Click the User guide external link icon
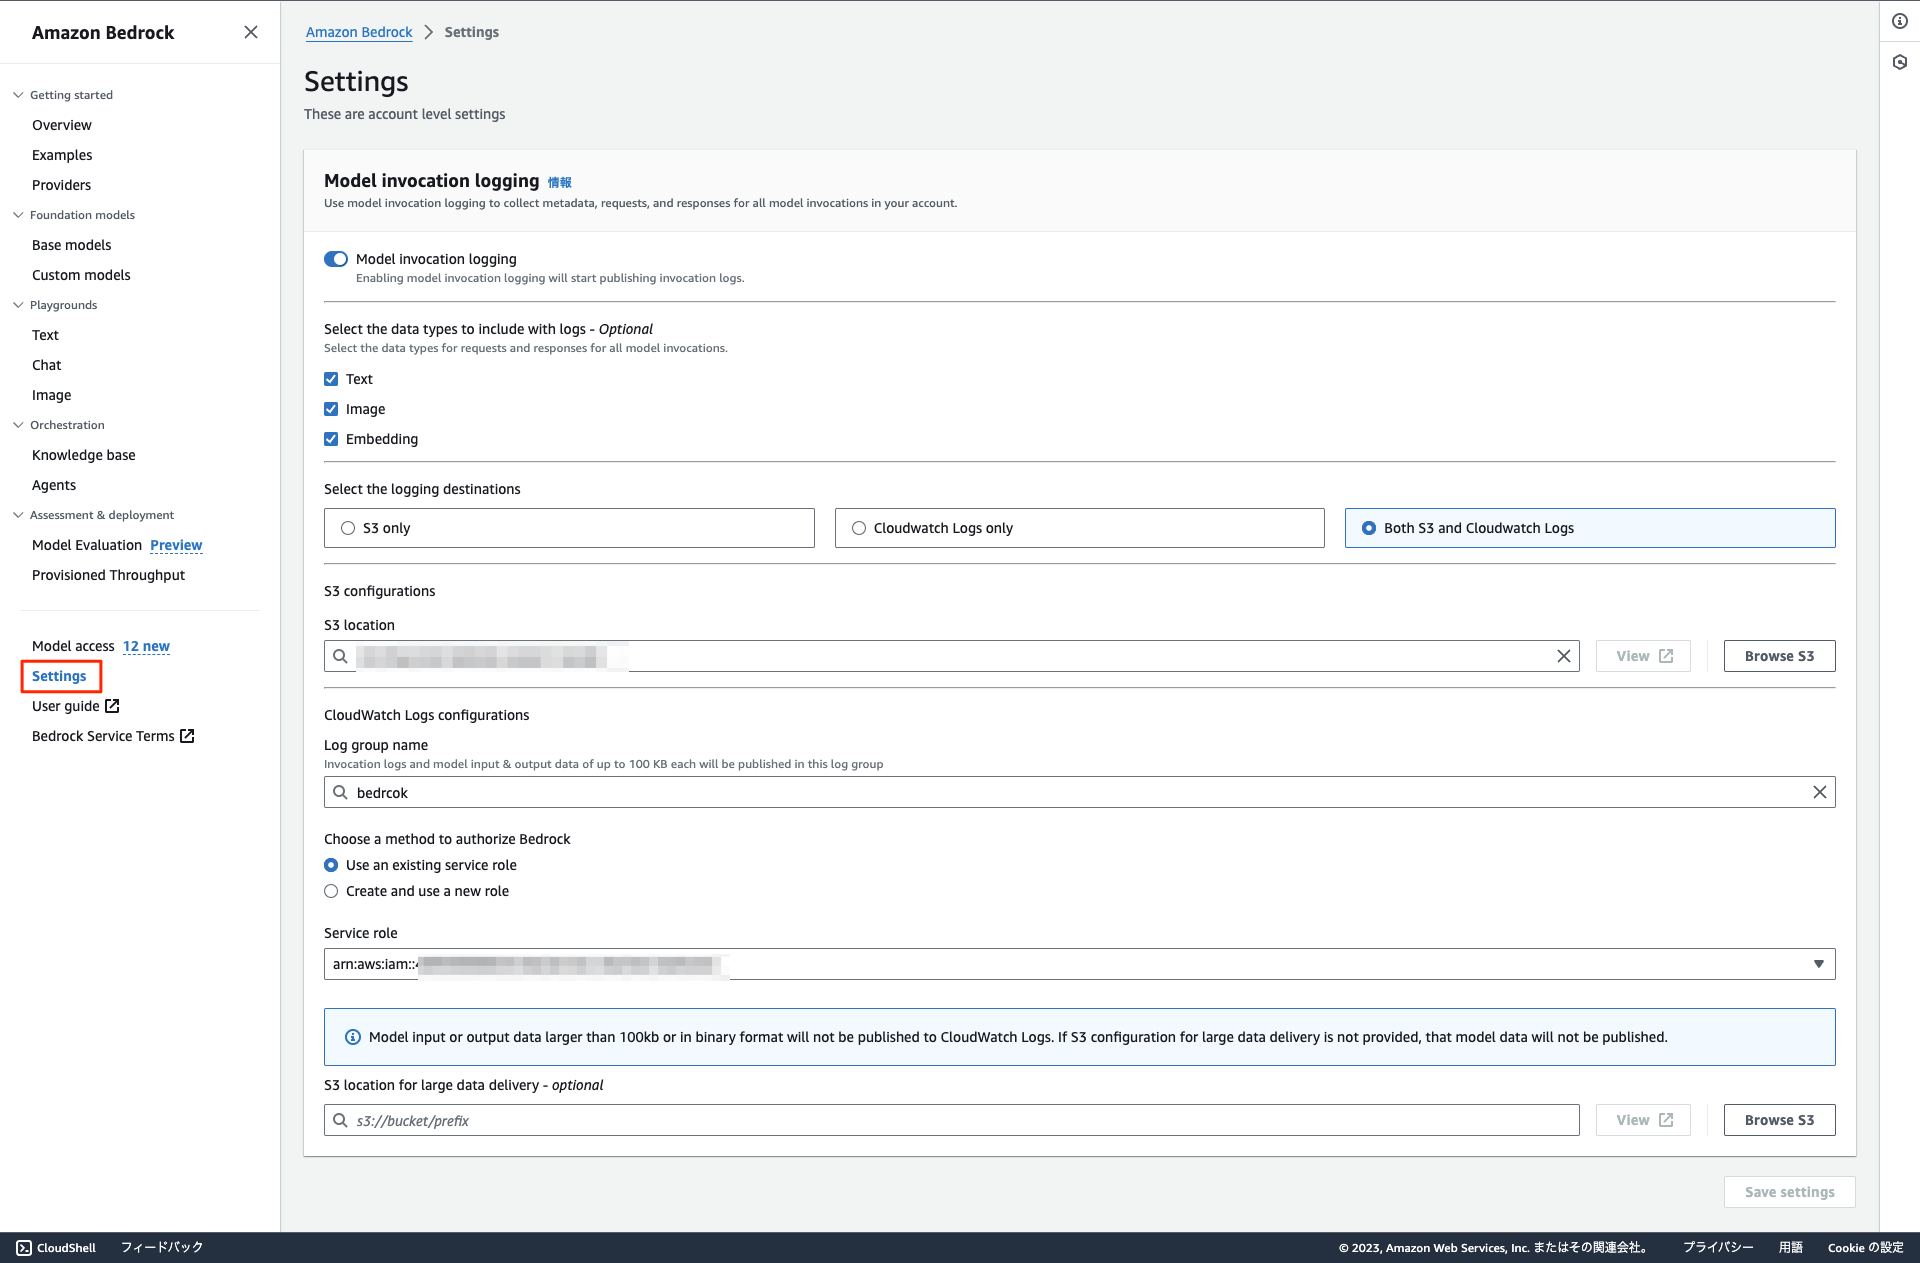 point(112,706)
